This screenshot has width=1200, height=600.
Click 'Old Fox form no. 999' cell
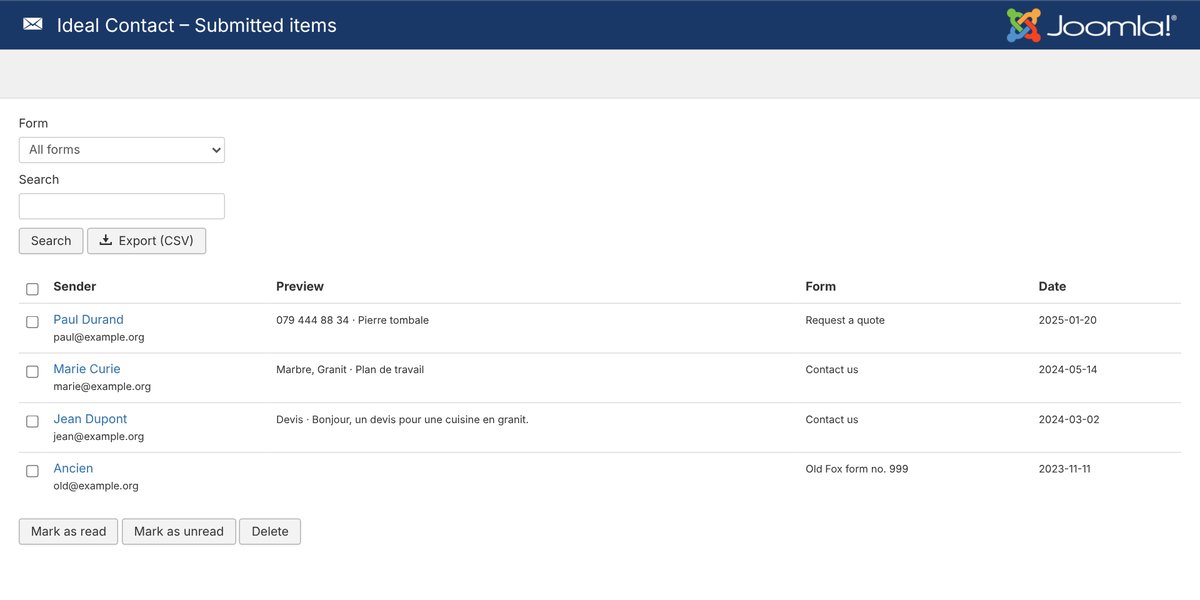[x=857, y=468]
